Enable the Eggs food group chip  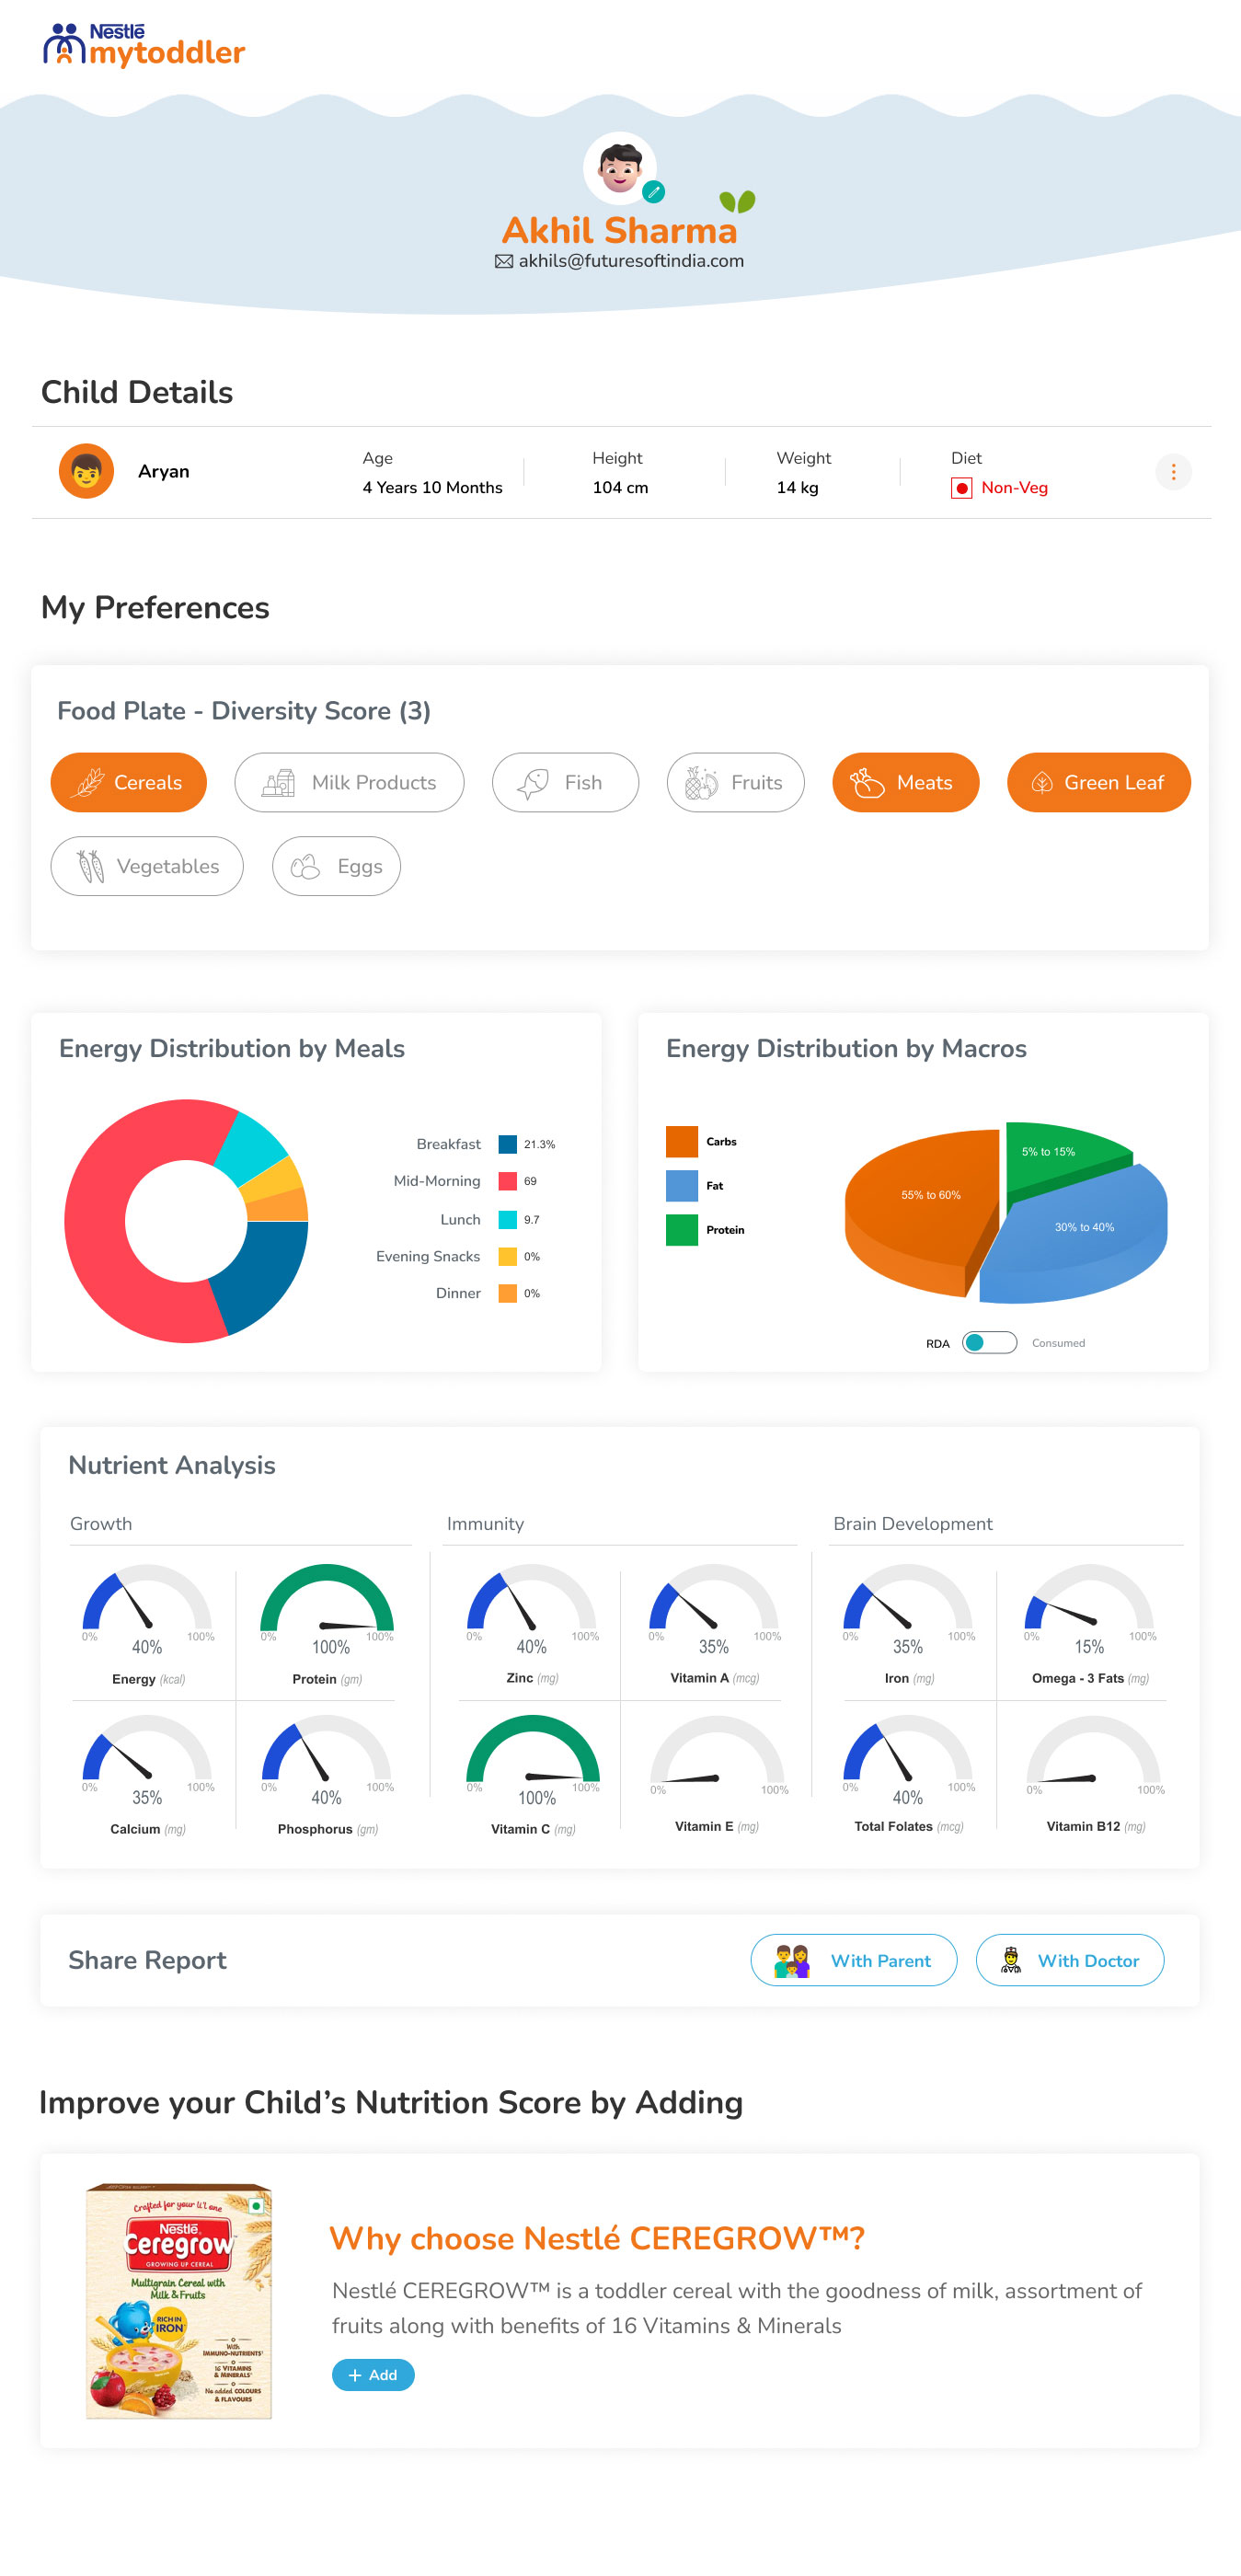click(336, 866)
